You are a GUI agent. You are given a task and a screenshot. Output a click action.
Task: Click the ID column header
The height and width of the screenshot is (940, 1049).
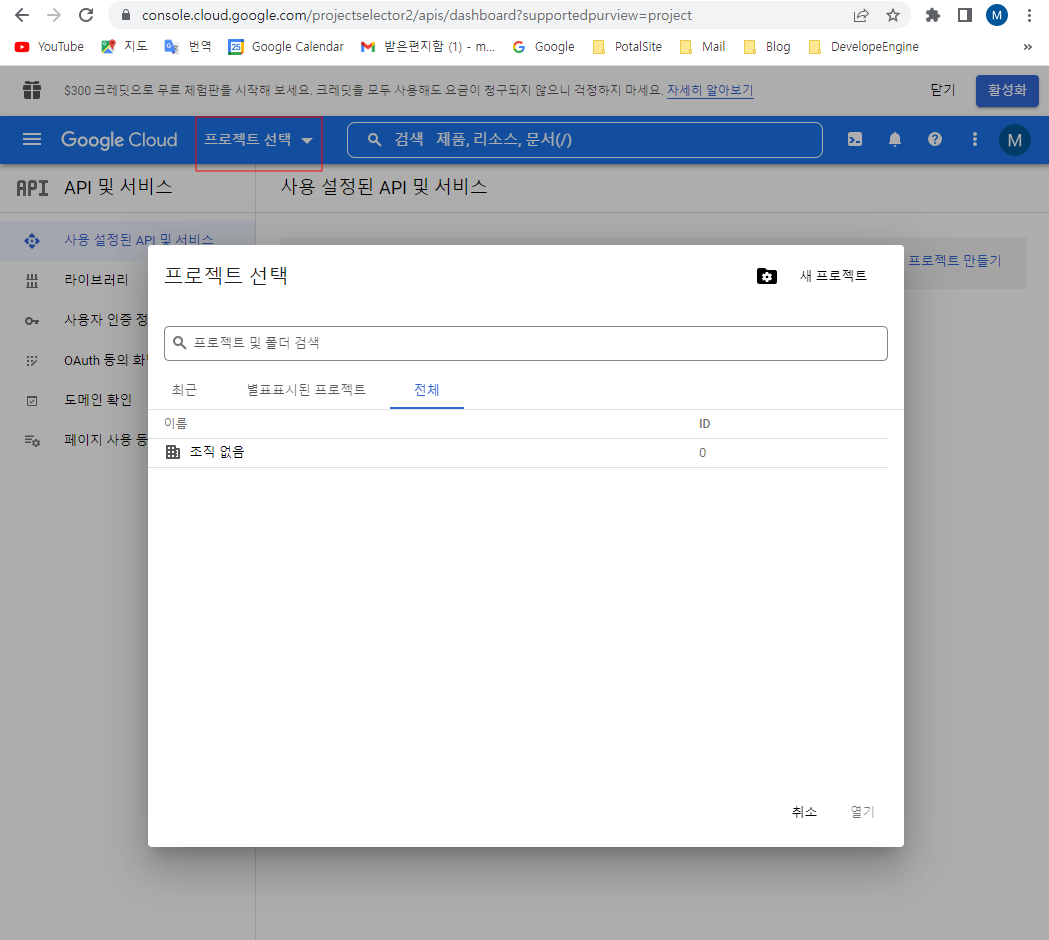tap(704, 424)
